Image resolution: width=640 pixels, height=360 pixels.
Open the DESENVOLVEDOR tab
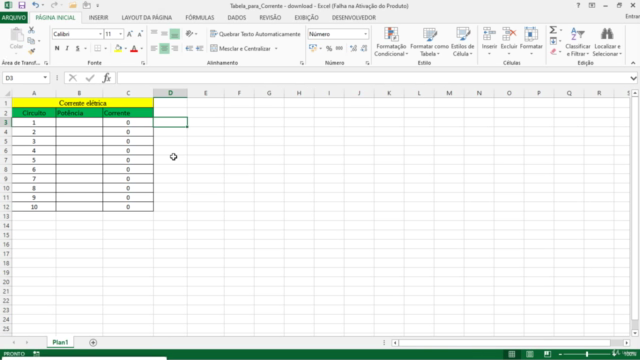pos(353,18)
